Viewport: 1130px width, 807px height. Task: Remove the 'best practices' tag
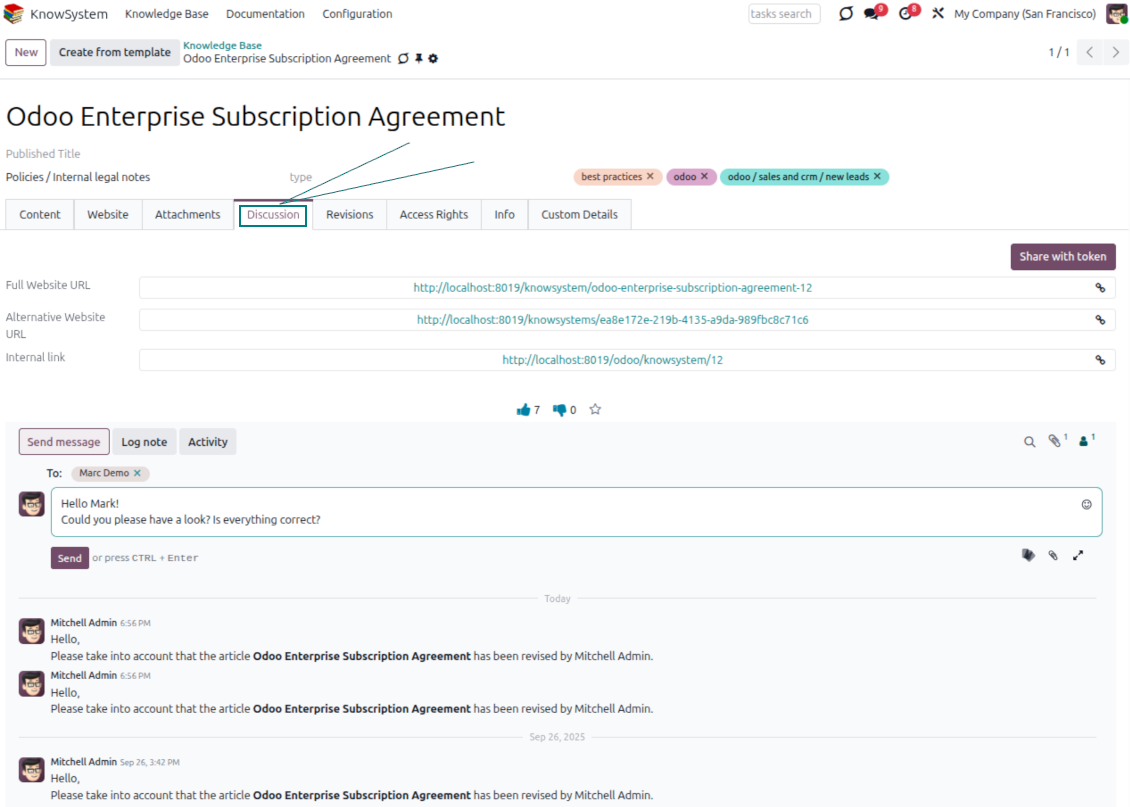click(x=650, y=177)
